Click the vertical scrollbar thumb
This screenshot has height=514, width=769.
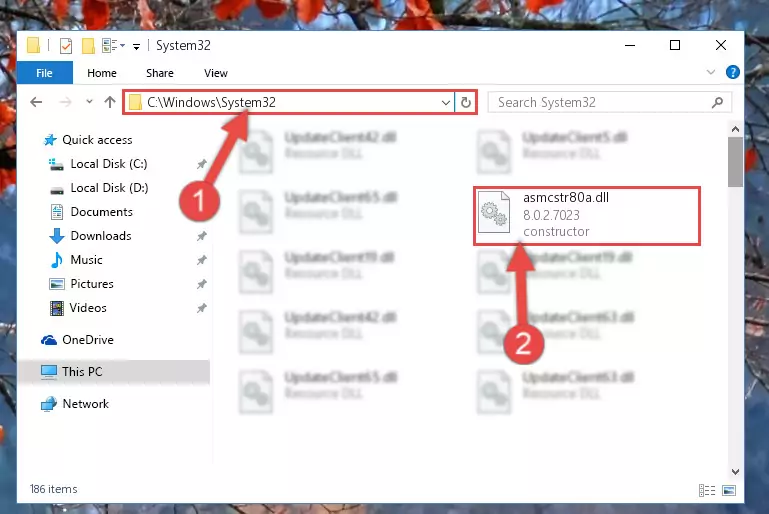pos(735,162)
